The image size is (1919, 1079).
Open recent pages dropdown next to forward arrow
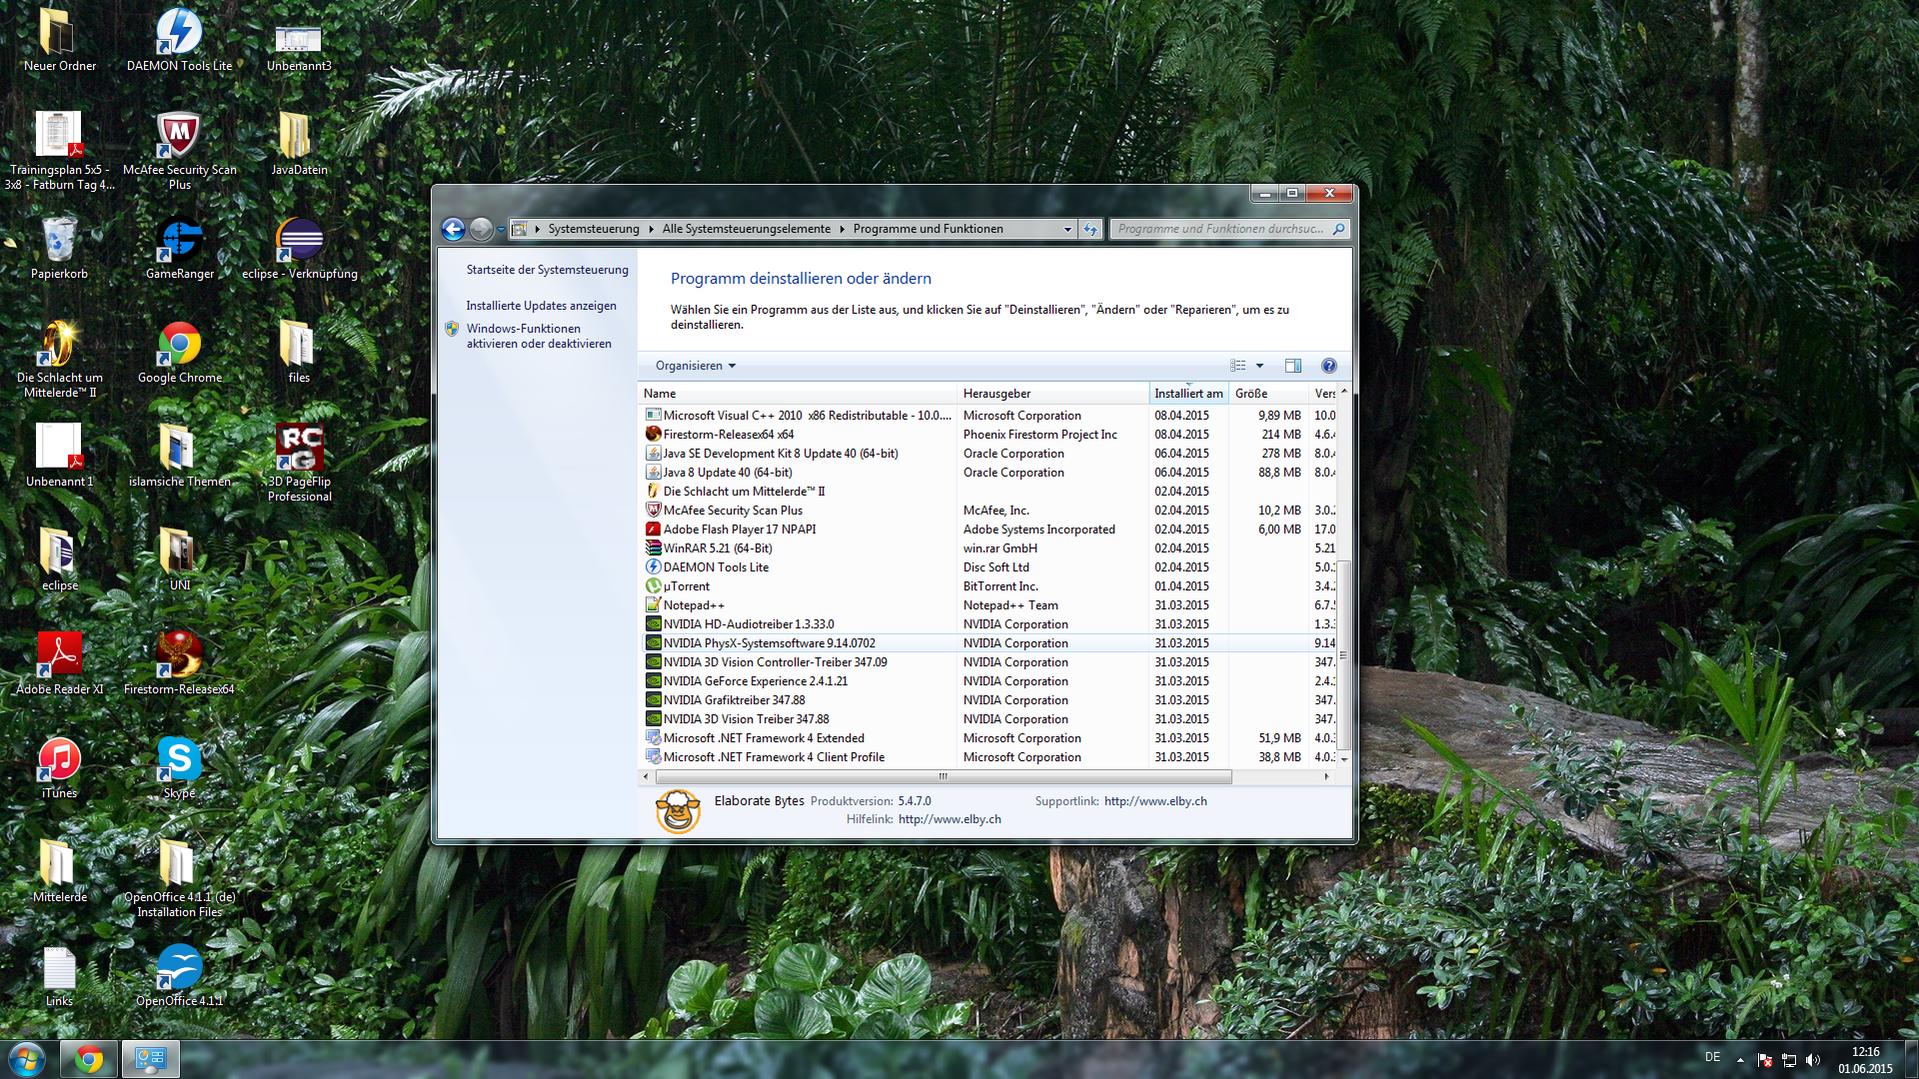pos(501,229)
